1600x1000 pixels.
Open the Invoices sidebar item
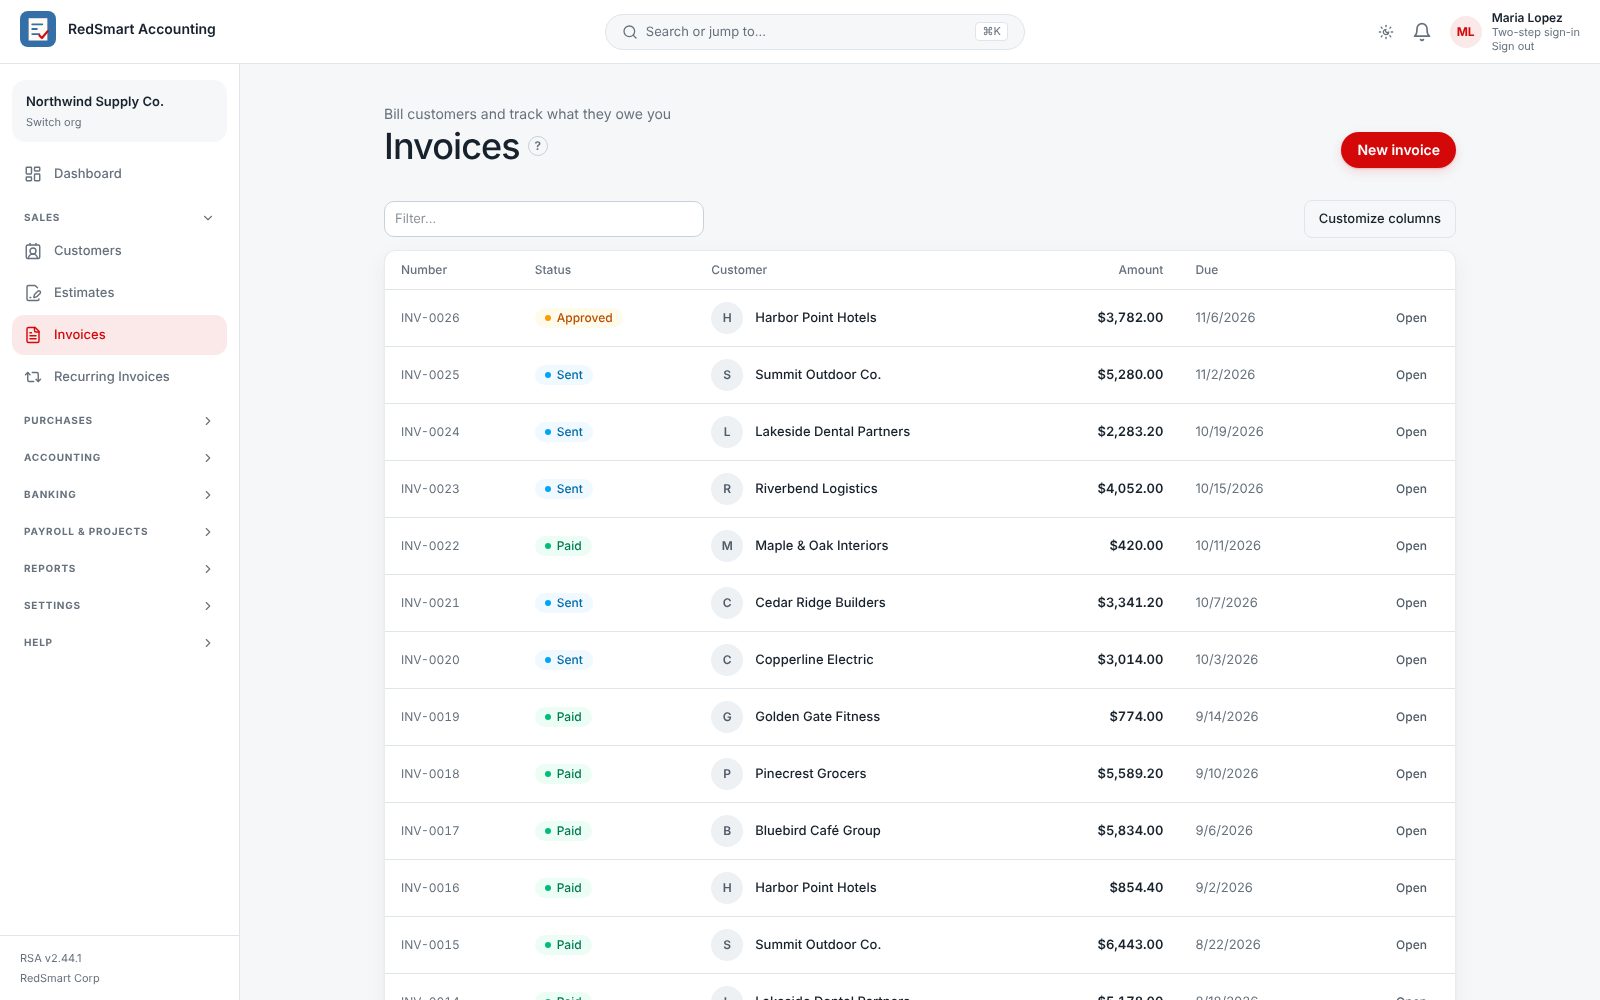(119, 335)
